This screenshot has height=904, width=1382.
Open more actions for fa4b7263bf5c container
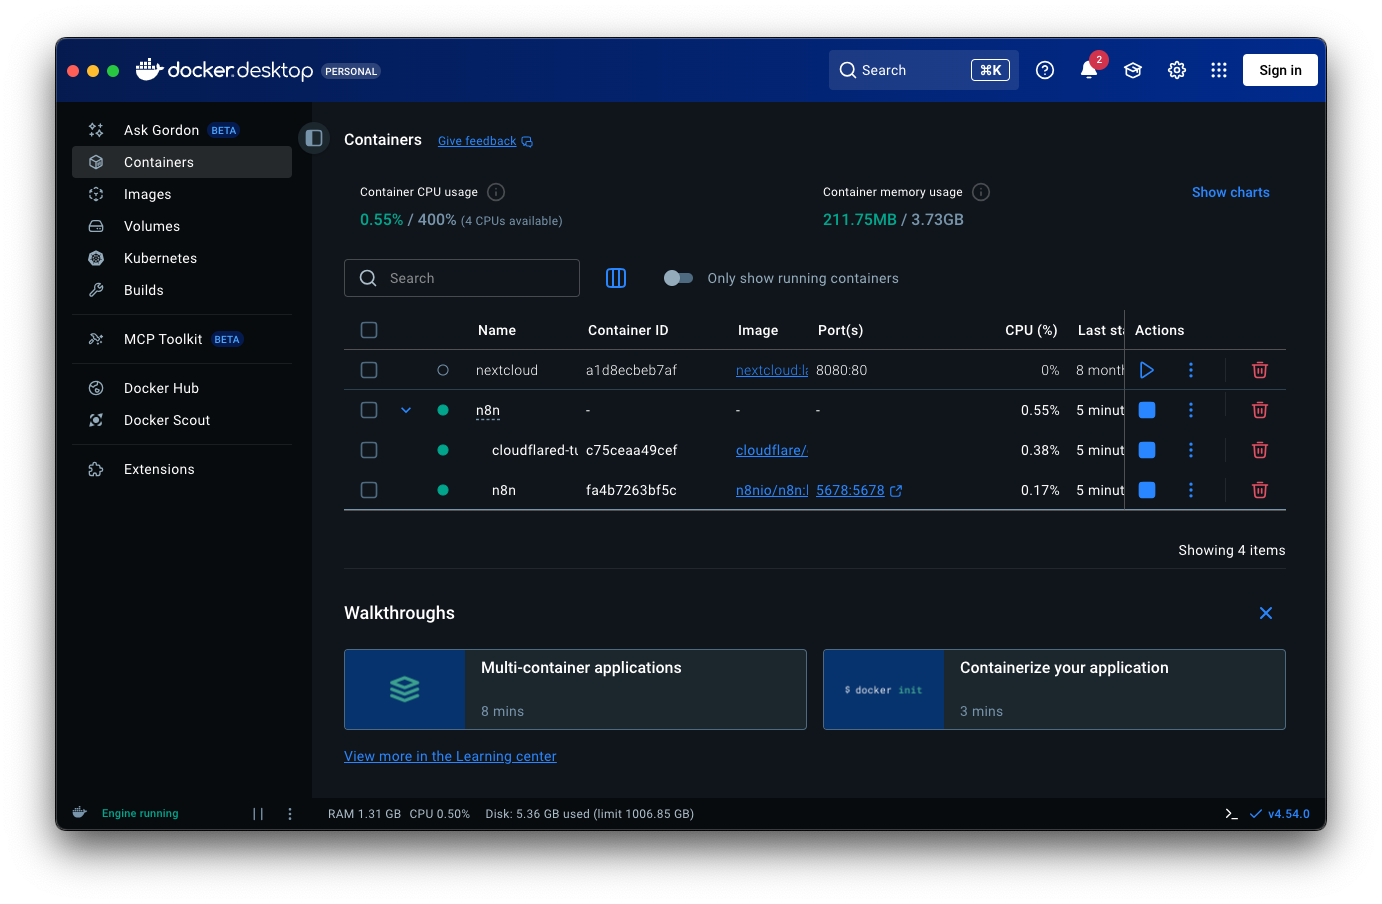coord(1191,490)
